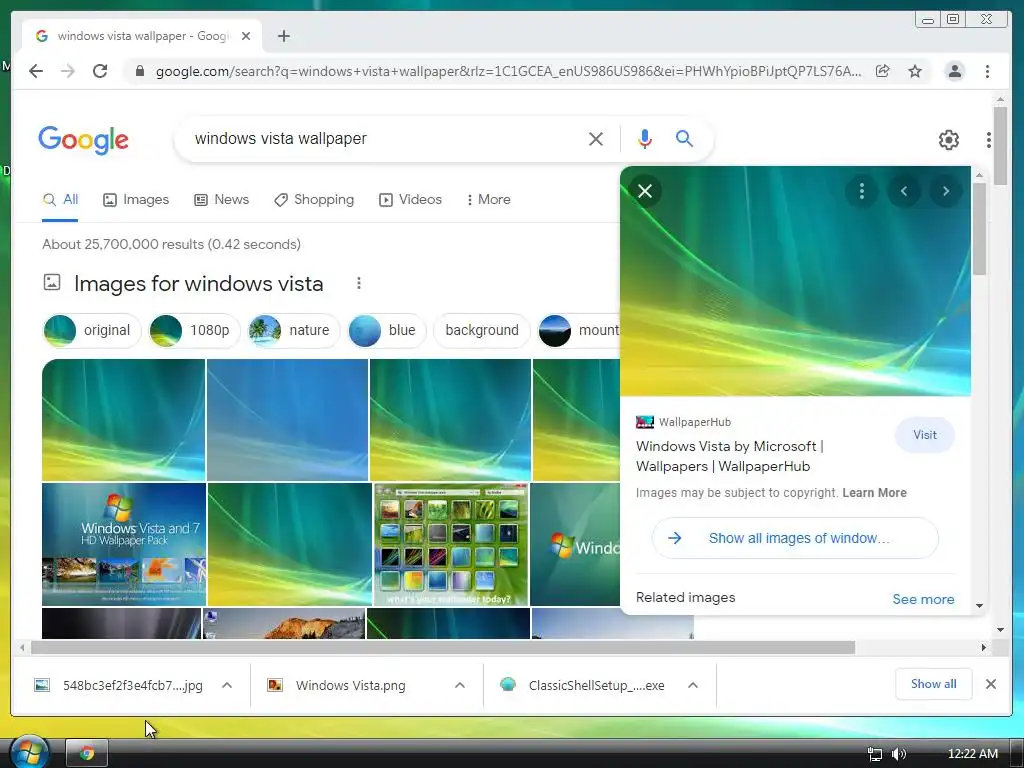Show previous image in preview panel
The width and height of the screenshot is (1024, 768).
click(904, 191)
